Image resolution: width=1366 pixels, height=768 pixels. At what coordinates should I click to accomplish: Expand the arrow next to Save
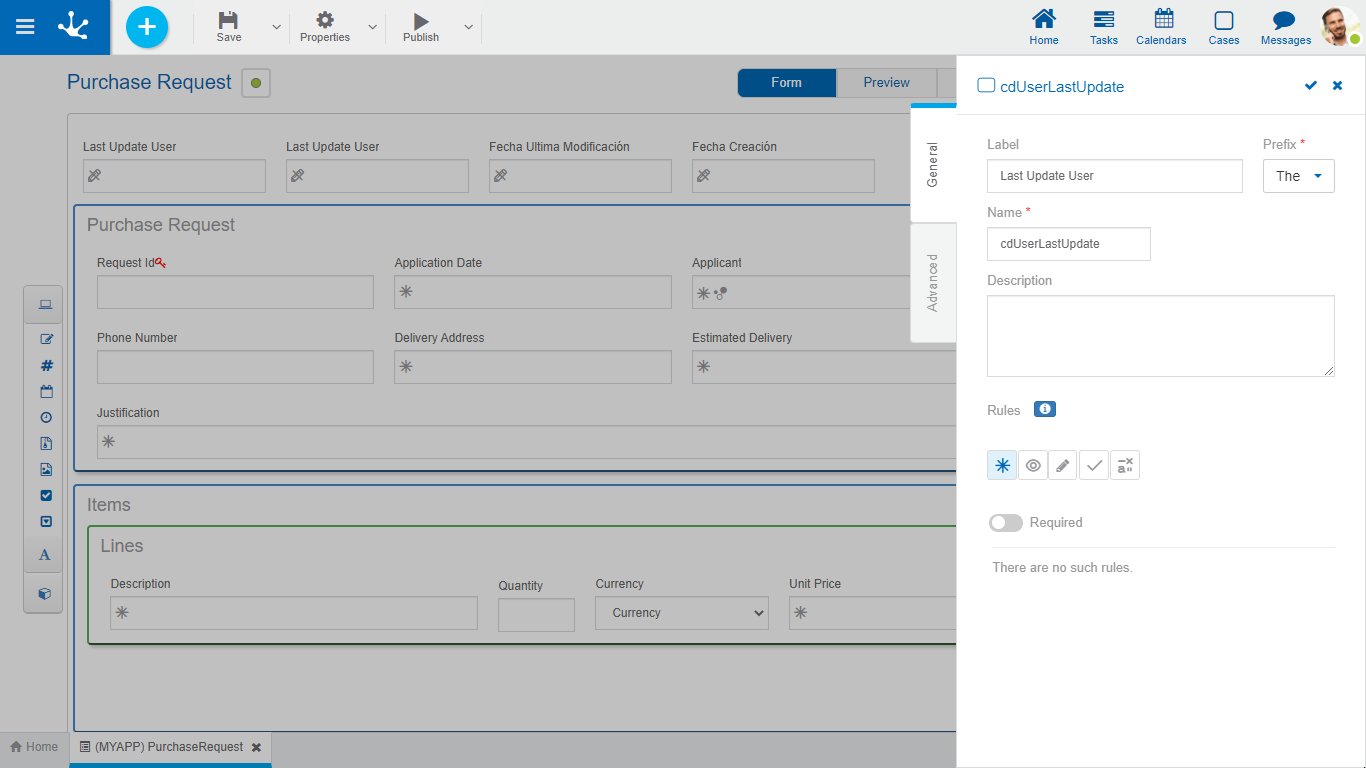point(277,27)
